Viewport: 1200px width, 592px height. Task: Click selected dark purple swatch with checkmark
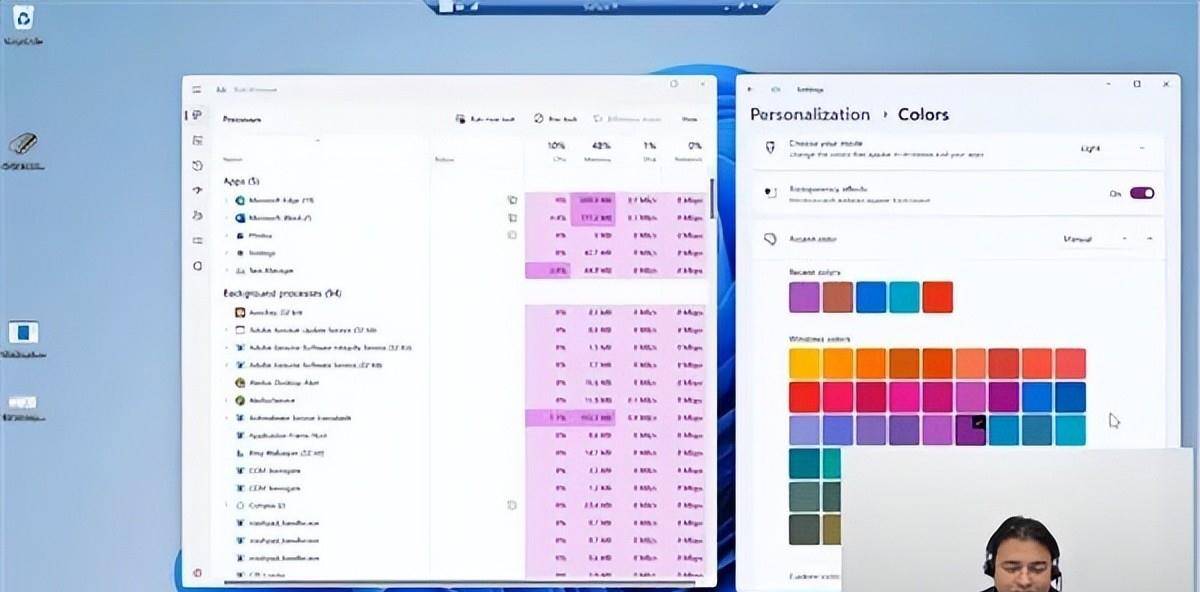971,430
